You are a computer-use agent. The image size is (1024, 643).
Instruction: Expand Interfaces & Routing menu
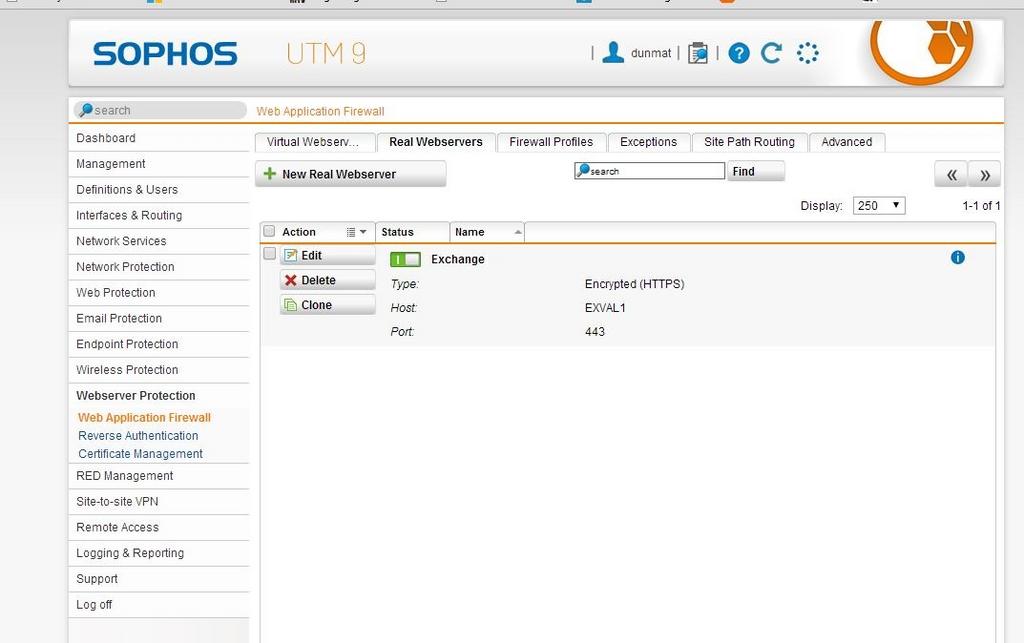[x=159, y=215]
